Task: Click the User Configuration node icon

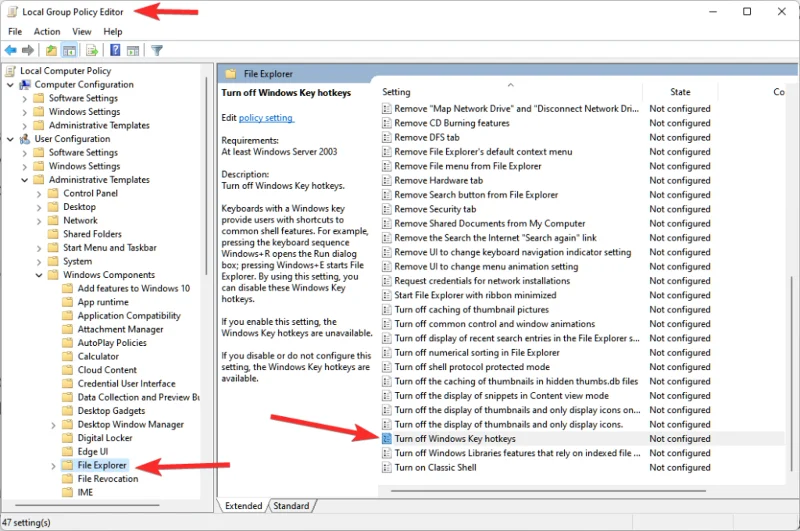Action: 25,139
